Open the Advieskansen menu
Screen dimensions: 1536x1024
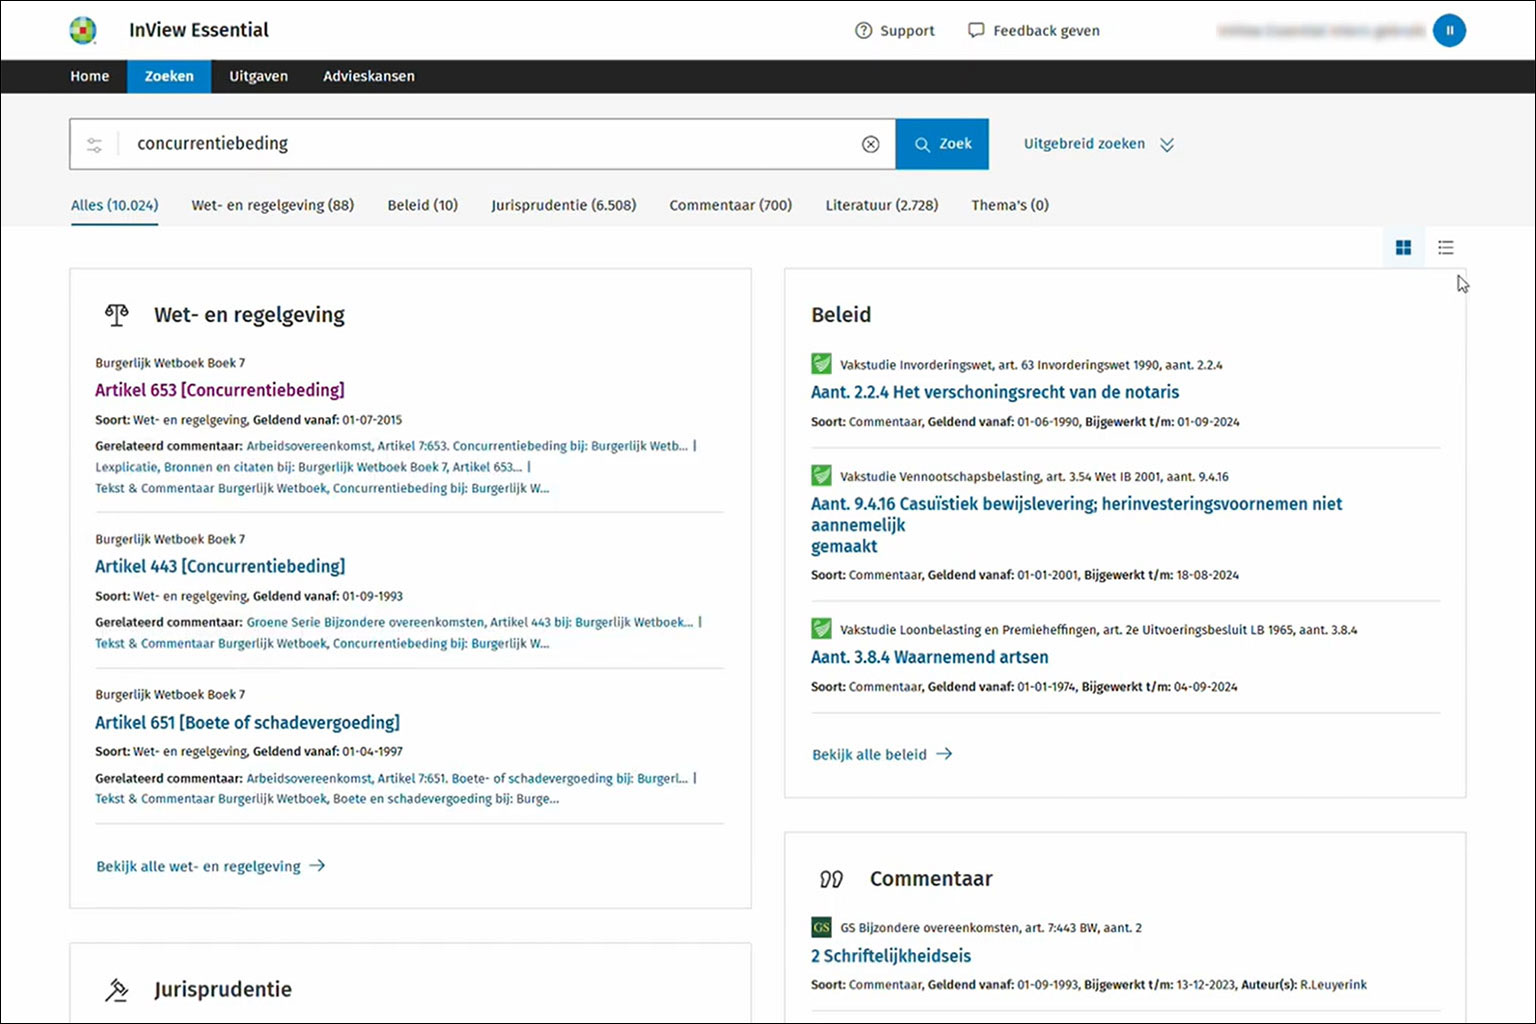(369, 76)
